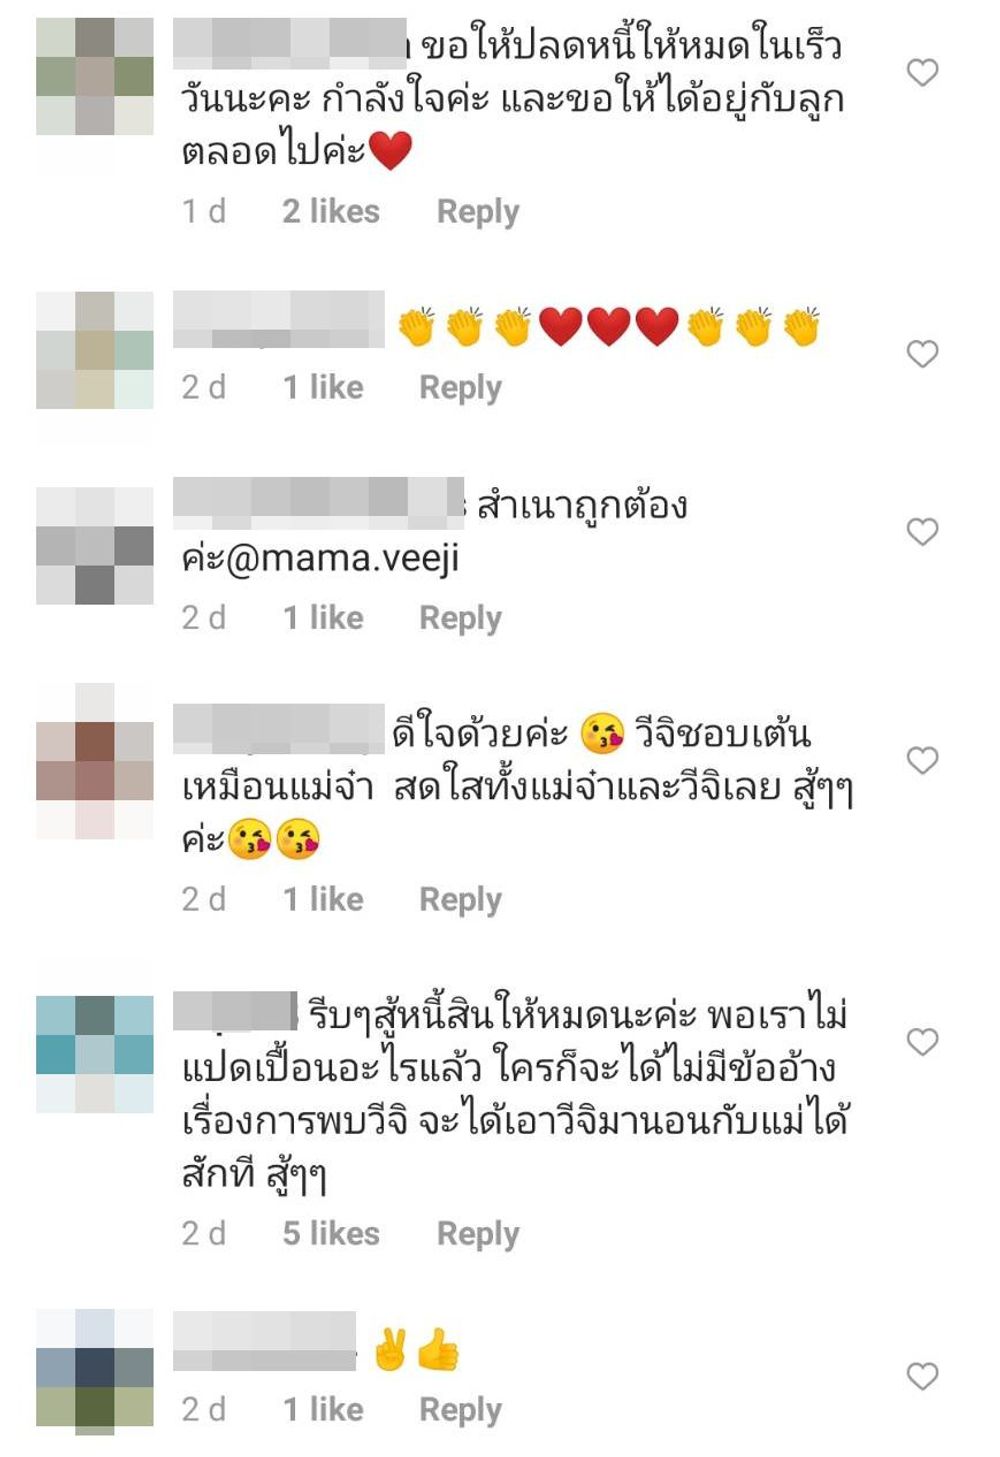Like the comment with 5 likes
This screenshot has height=1457, width=1000.
coord(922,1042)
